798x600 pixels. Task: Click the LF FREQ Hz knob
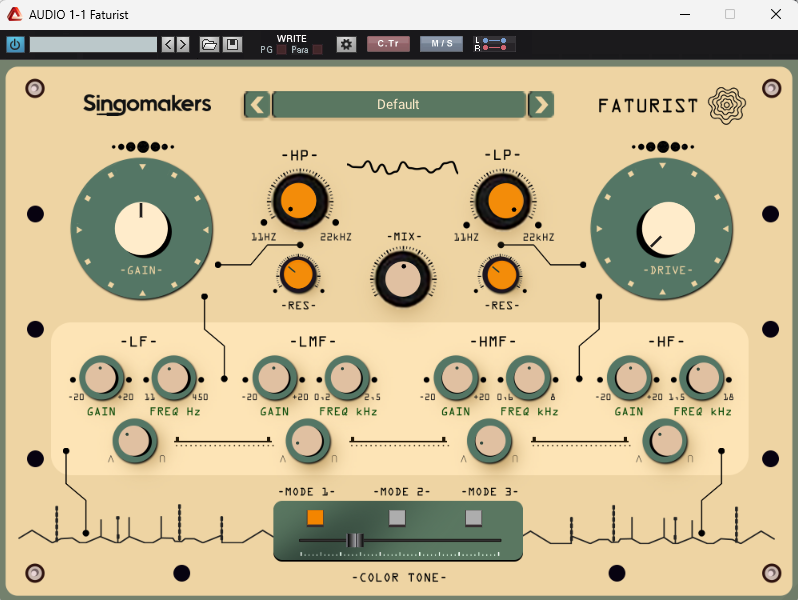click(x=174, y=379)
